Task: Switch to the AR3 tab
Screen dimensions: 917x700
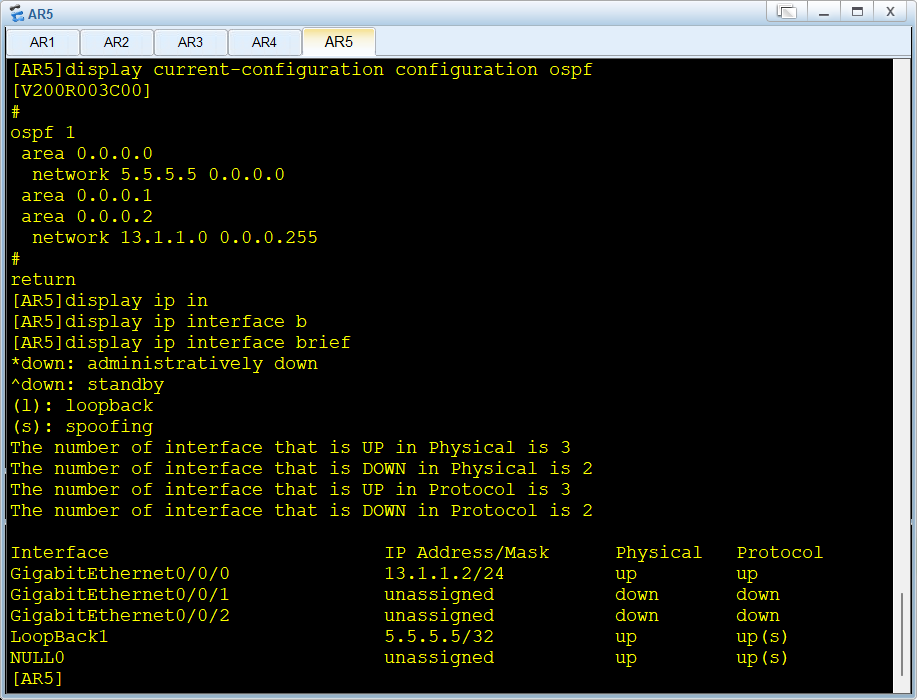Action: pos(190,42)
